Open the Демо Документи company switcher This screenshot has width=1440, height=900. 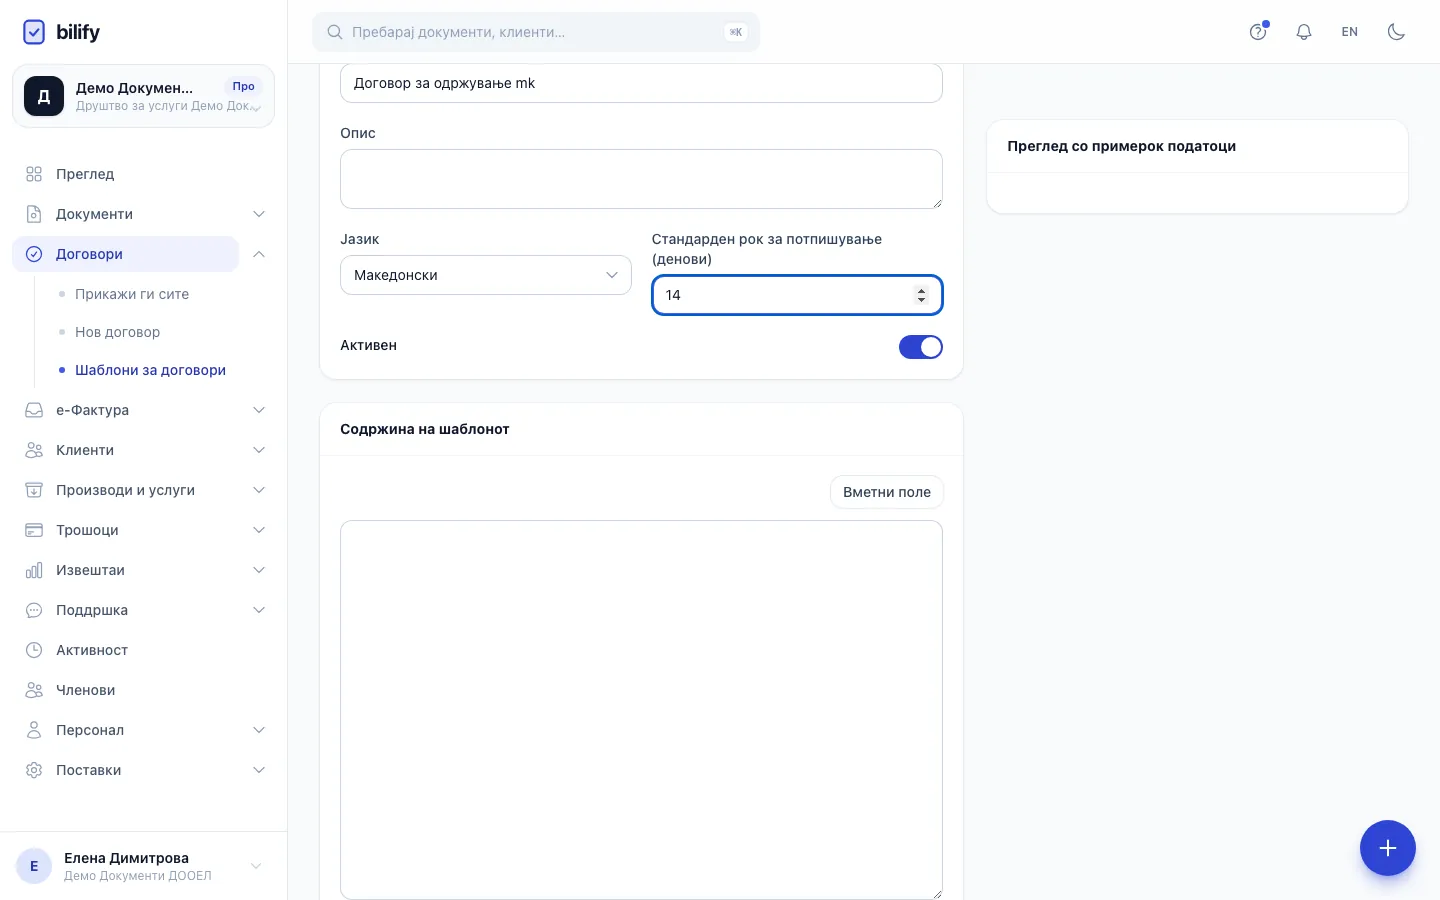[143, 96]
